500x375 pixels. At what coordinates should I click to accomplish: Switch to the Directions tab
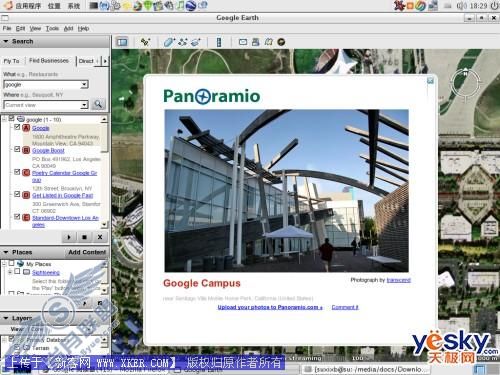point(87,61)
